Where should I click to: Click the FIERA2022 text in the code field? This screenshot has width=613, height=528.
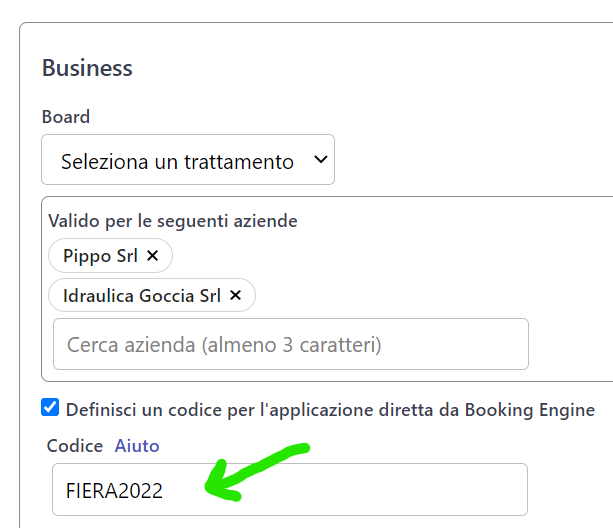[x=114, y=491]
